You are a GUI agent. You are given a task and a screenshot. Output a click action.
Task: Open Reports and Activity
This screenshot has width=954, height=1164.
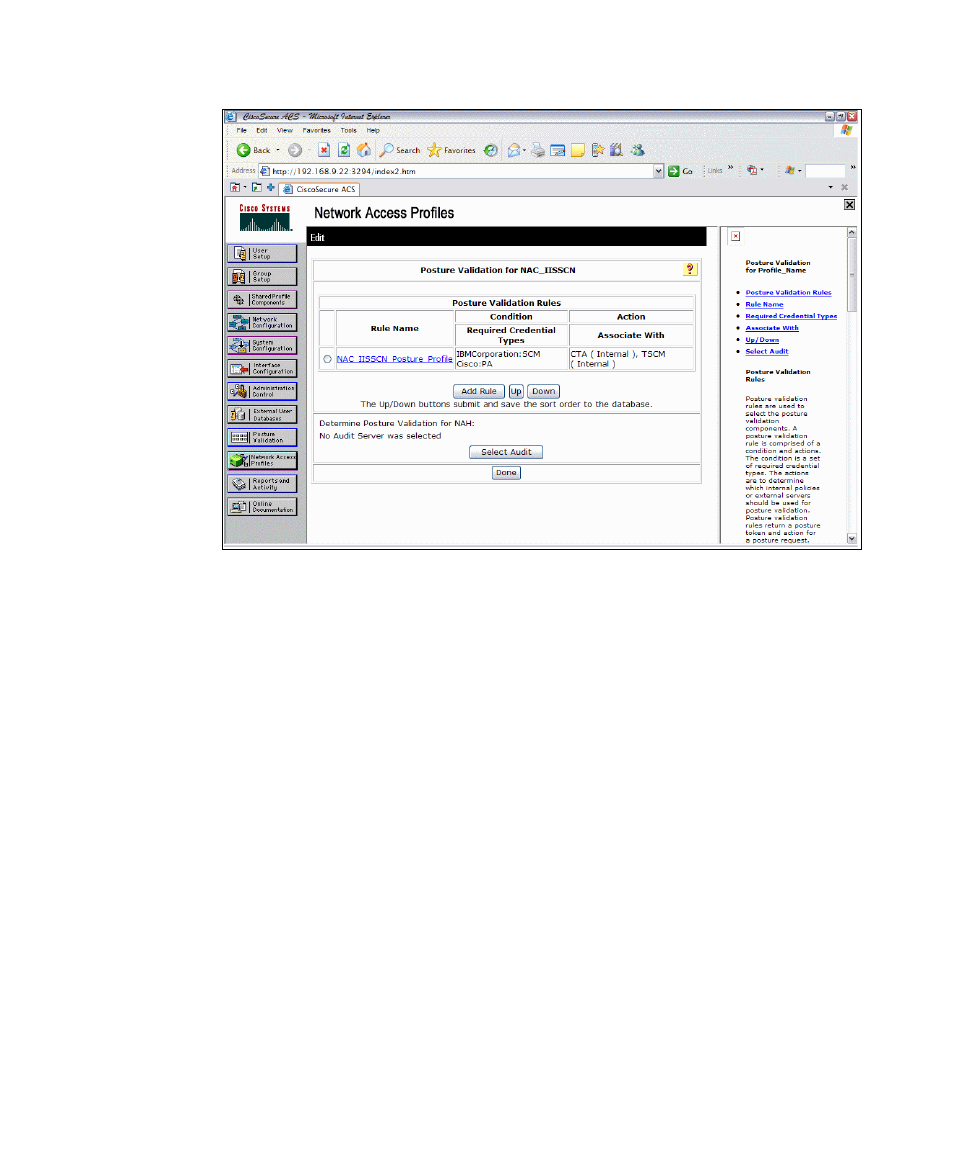(262, 483)
